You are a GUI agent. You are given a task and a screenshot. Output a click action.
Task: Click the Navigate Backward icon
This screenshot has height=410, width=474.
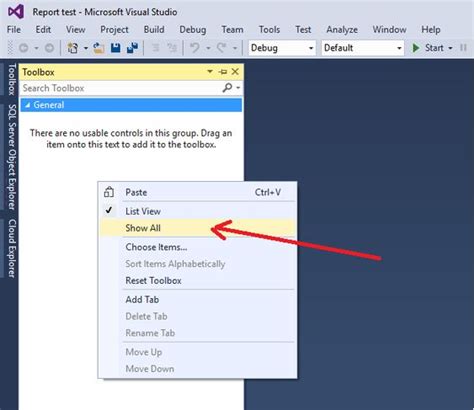click(x=24, y=48)
